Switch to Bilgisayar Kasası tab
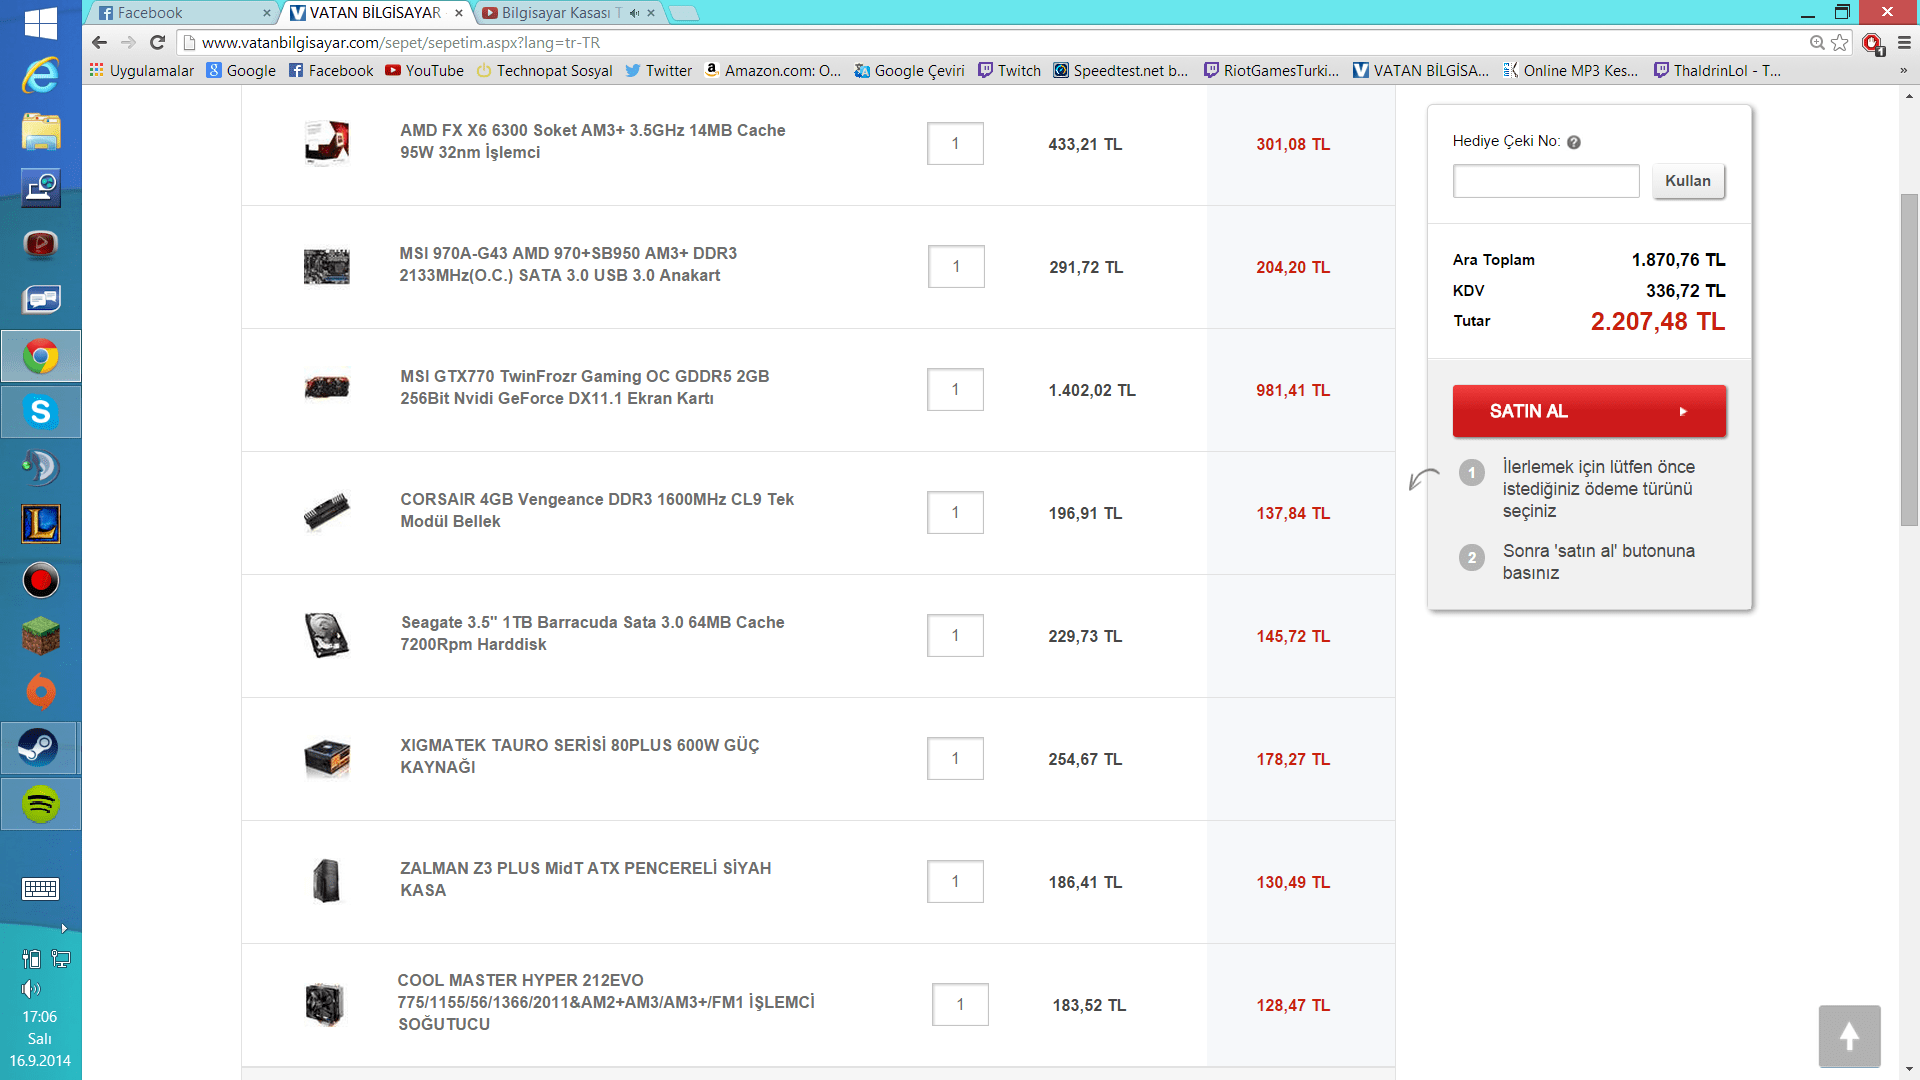Image resolution: width=1920 pixels, height=1080 pixels. [555, 13]
